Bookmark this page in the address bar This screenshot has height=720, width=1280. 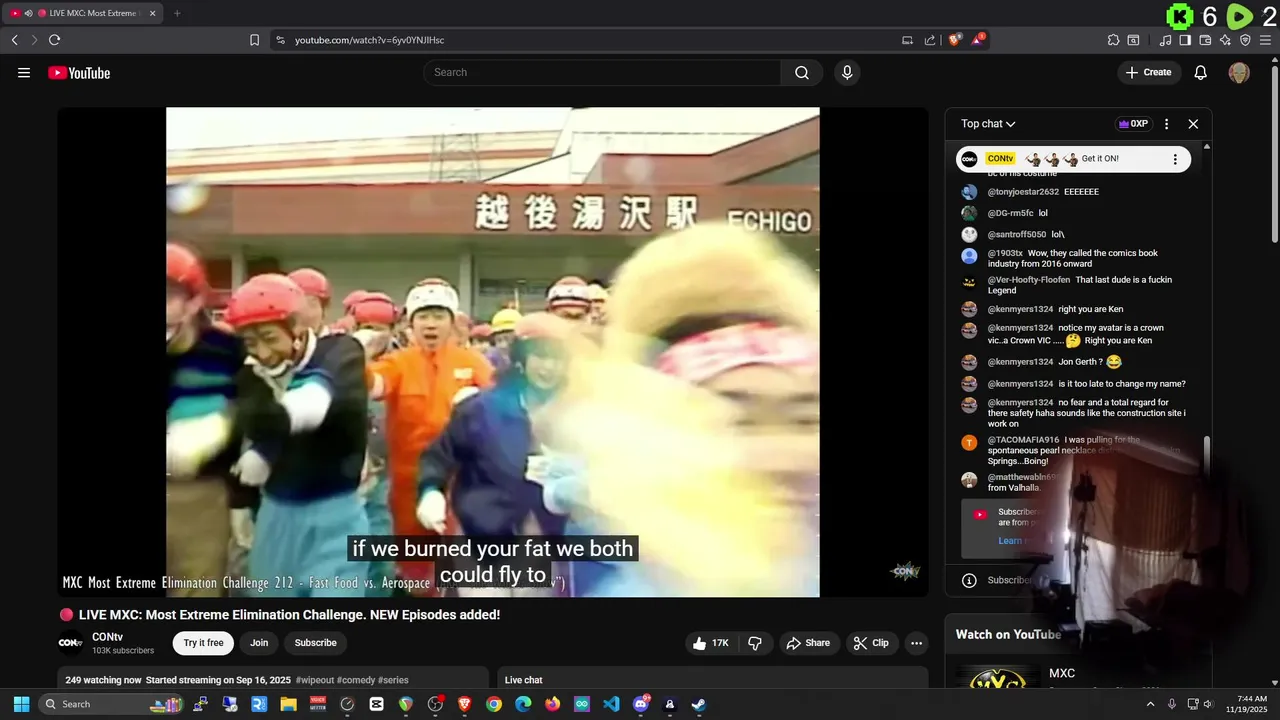click(254, 40)
